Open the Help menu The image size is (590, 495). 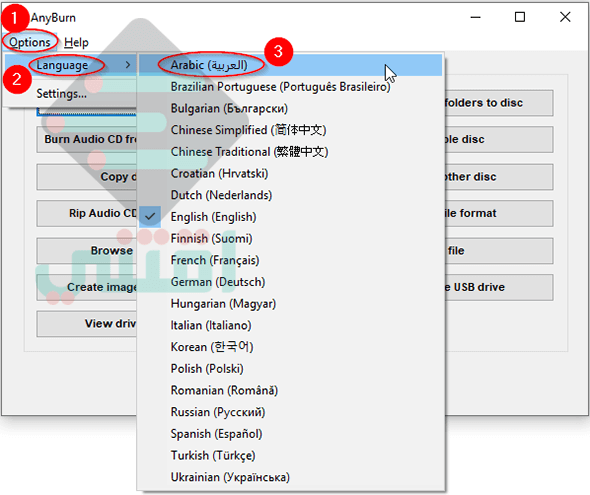click(76, 42)
